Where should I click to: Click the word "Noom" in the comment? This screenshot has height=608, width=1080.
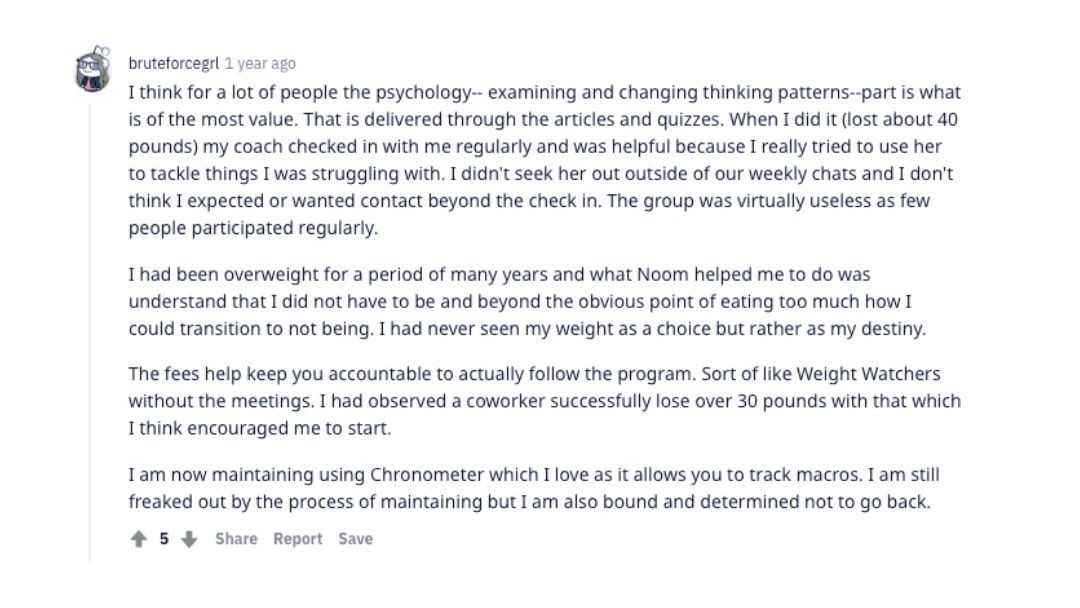click(x=663, y=274)
